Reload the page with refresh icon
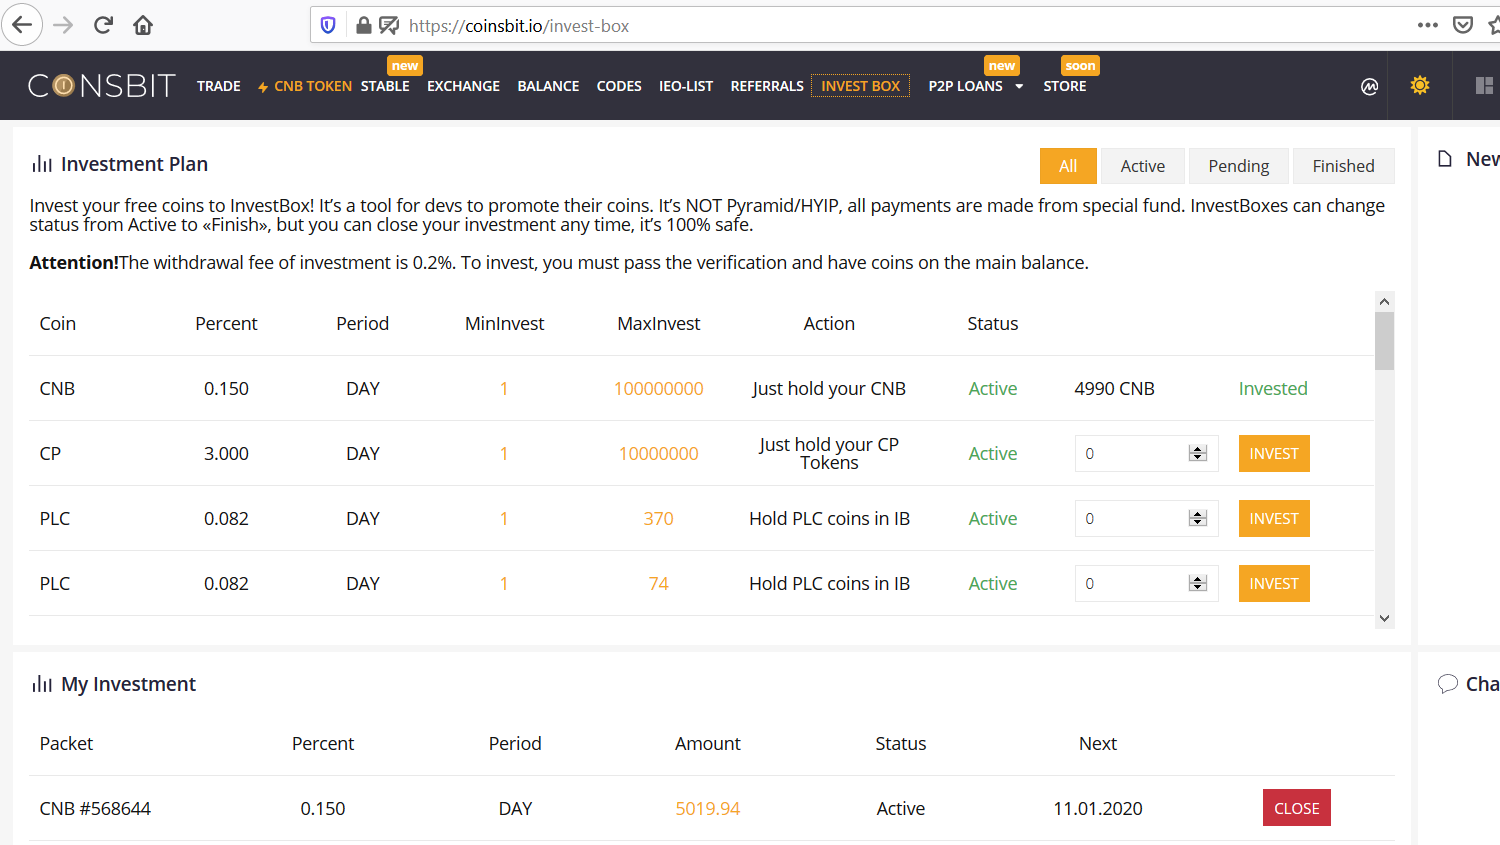The width and height of the screenshot is (1500, 845). tap(103, 25)
